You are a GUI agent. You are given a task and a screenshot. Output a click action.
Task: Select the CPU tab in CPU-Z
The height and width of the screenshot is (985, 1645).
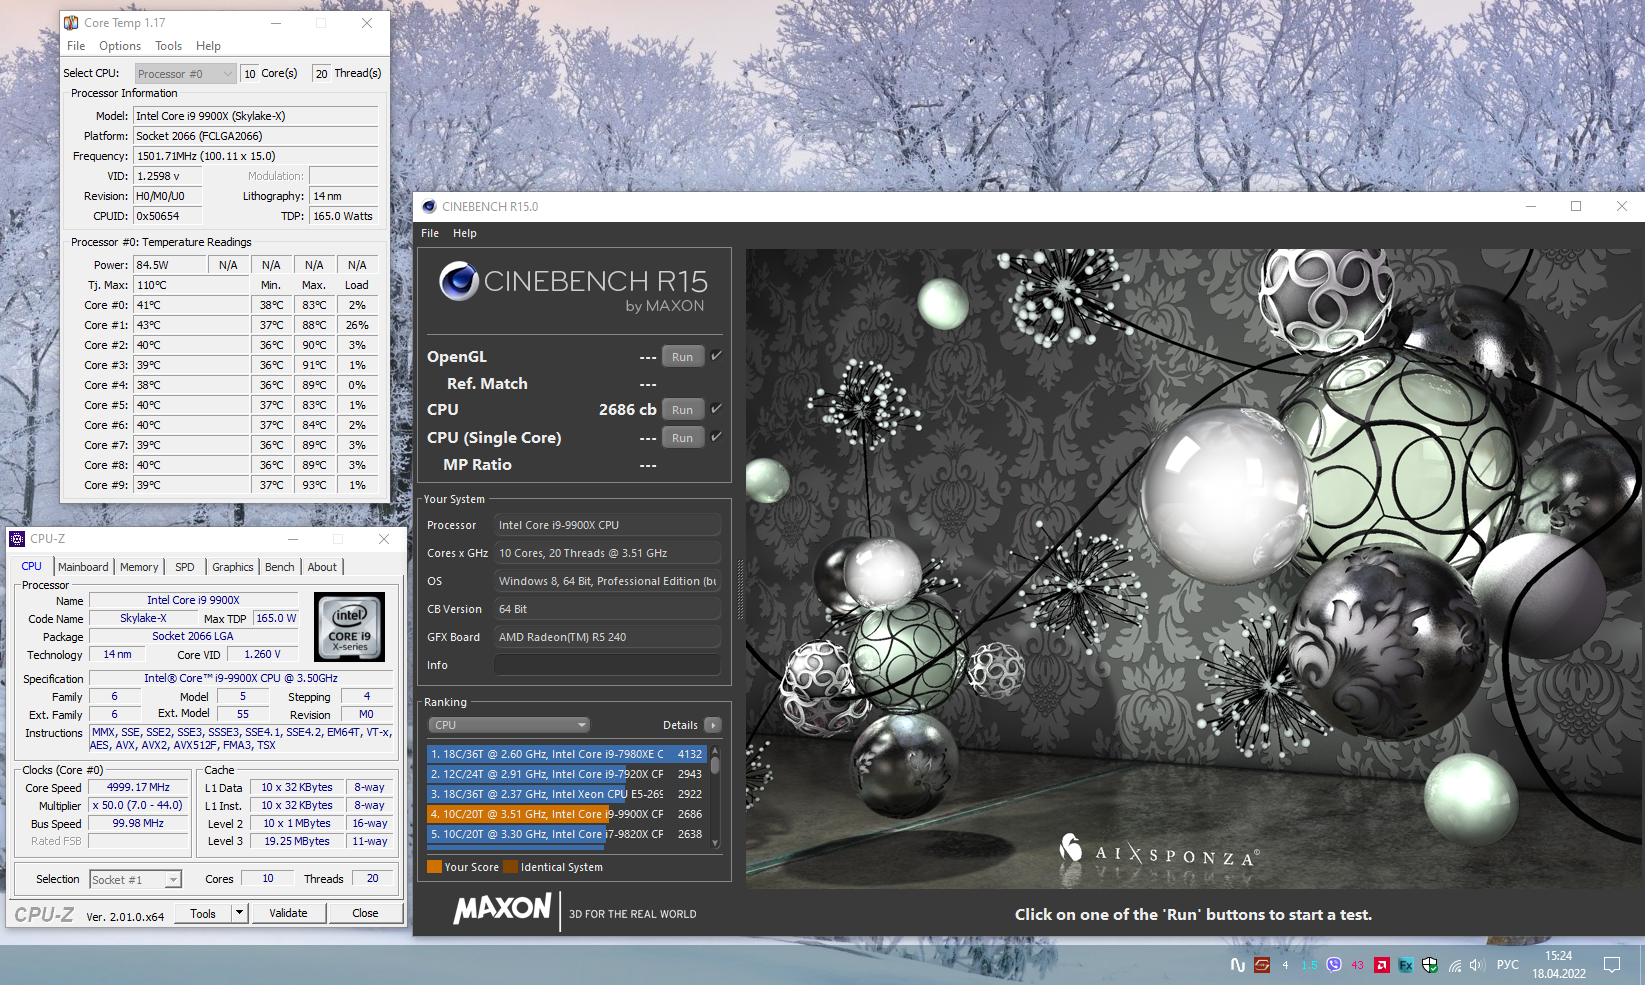coord(32,566)
